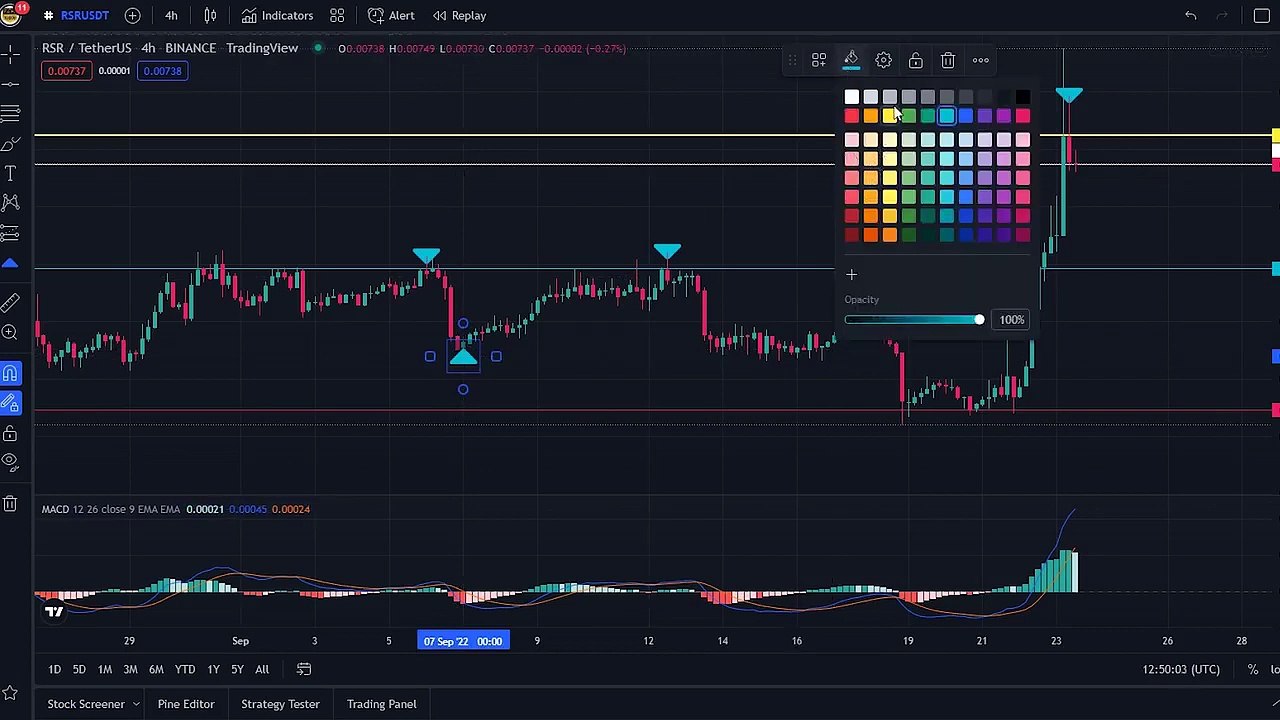Click the fullscreen layout square icon
The width and height of the screenshot is (1280, 720).
1262,15
